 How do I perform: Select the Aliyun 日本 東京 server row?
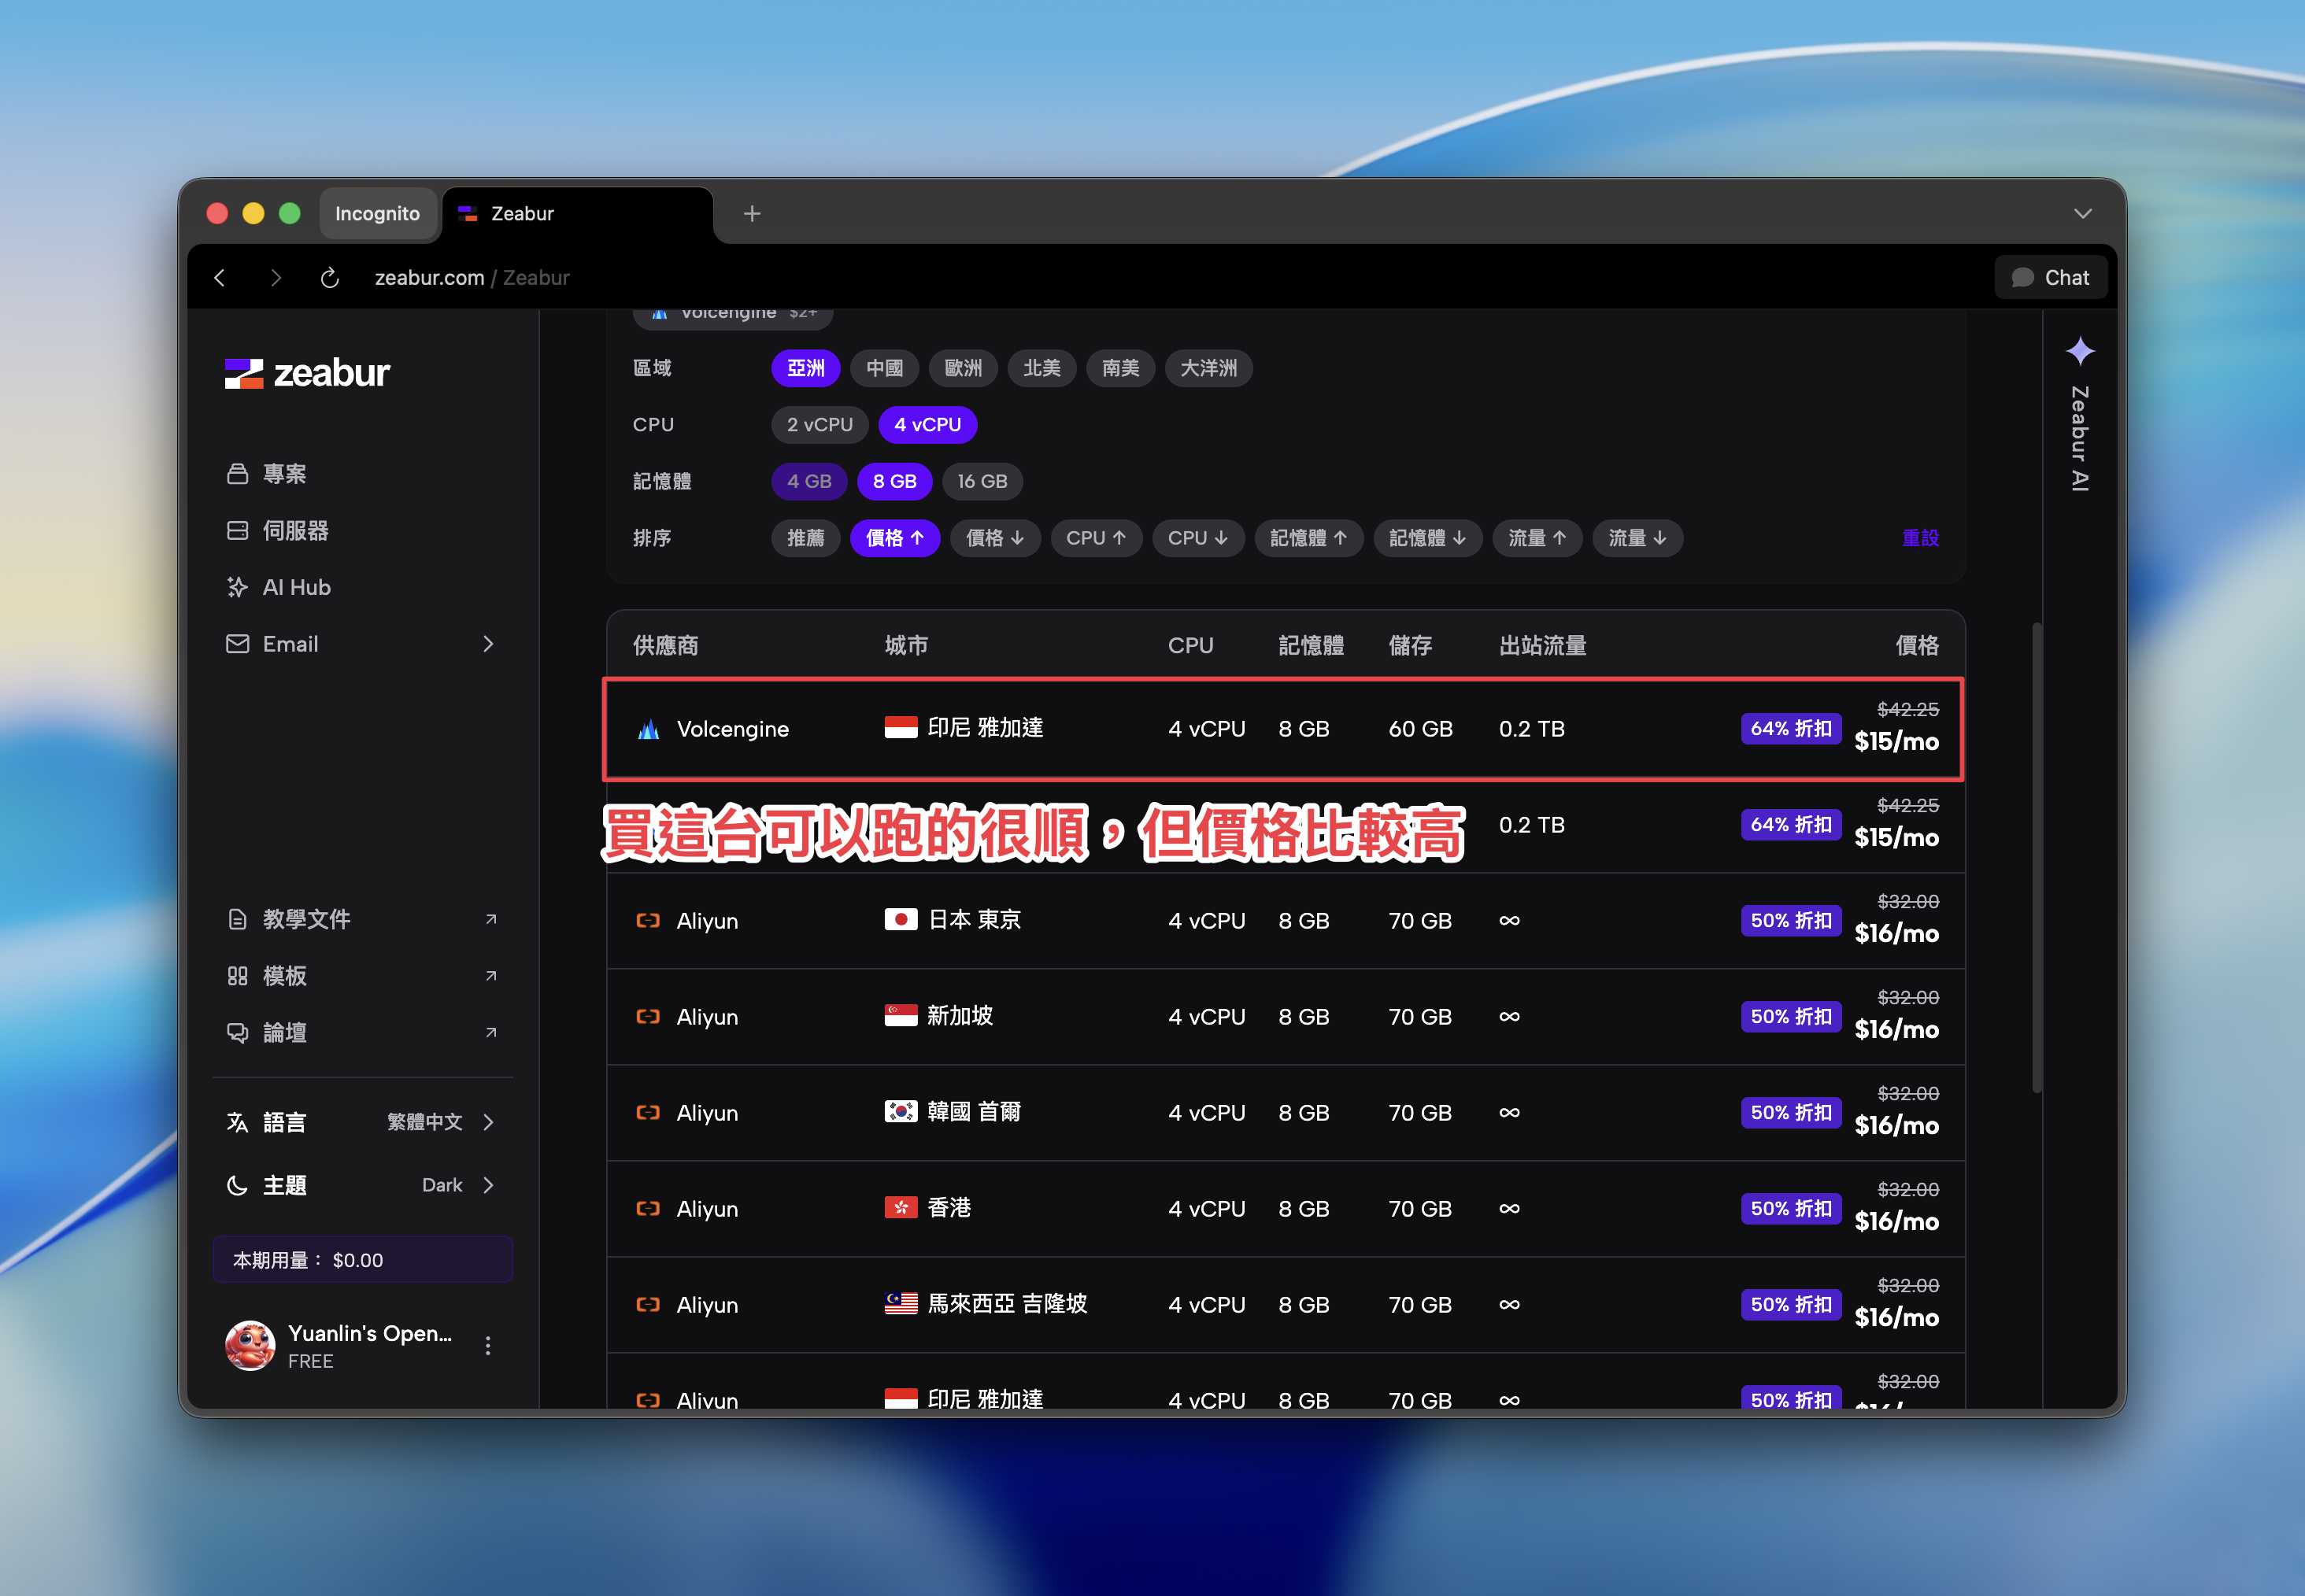(1285, 920)
